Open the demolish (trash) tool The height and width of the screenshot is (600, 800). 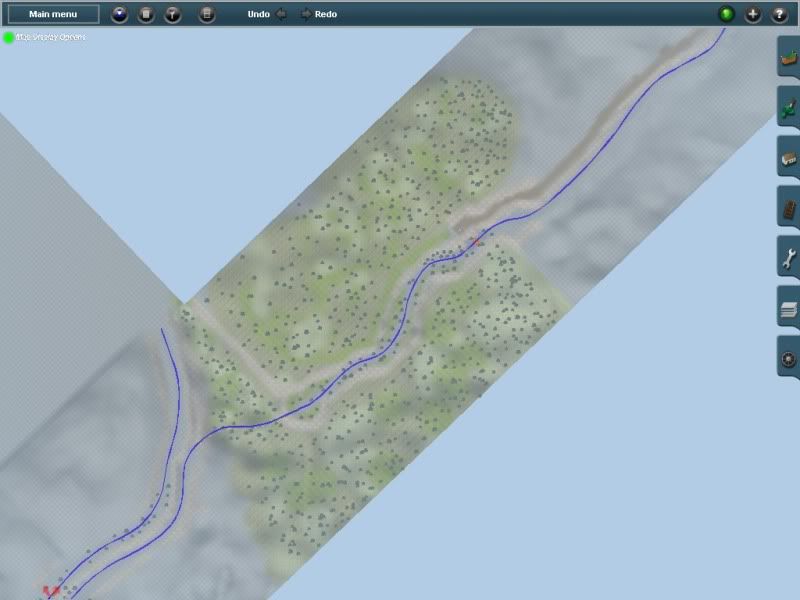pyautogui.click(x=145, y=14)
